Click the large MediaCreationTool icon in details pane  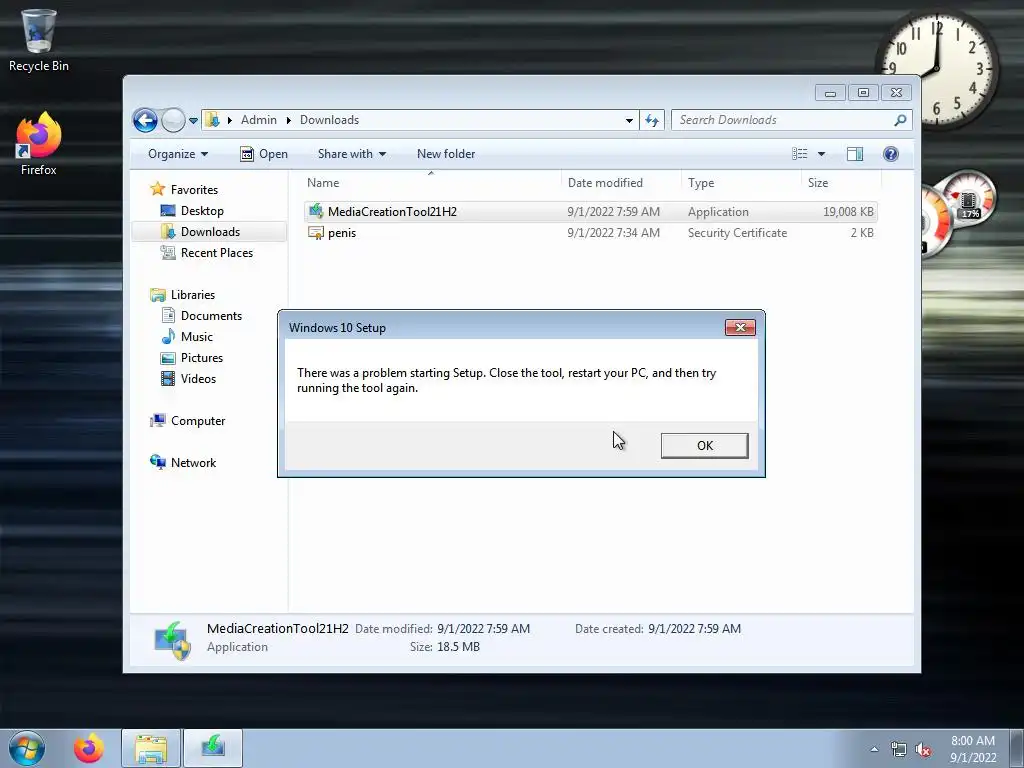click(172, 641)
